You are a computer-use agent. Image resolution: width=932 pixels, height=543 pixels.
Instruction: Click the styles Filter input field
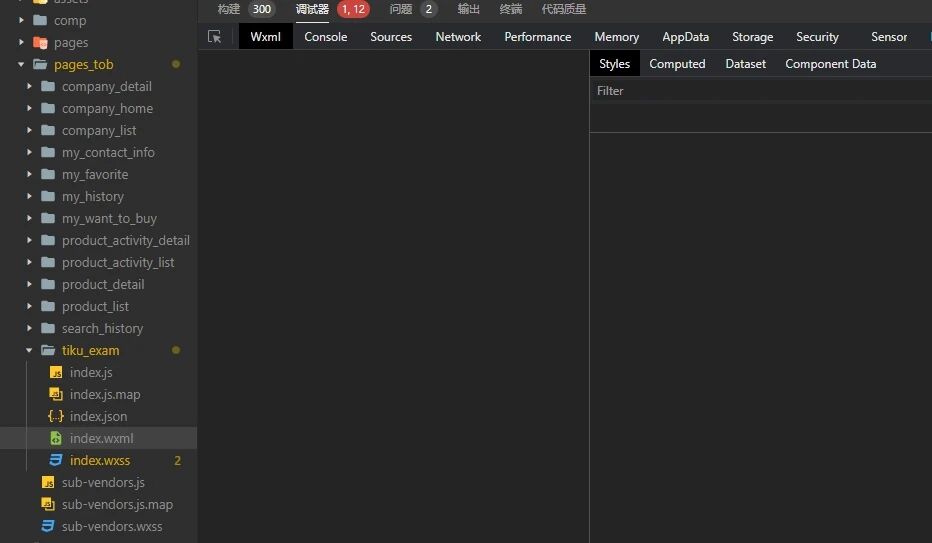pyautogui.click(x=761, y=91)
